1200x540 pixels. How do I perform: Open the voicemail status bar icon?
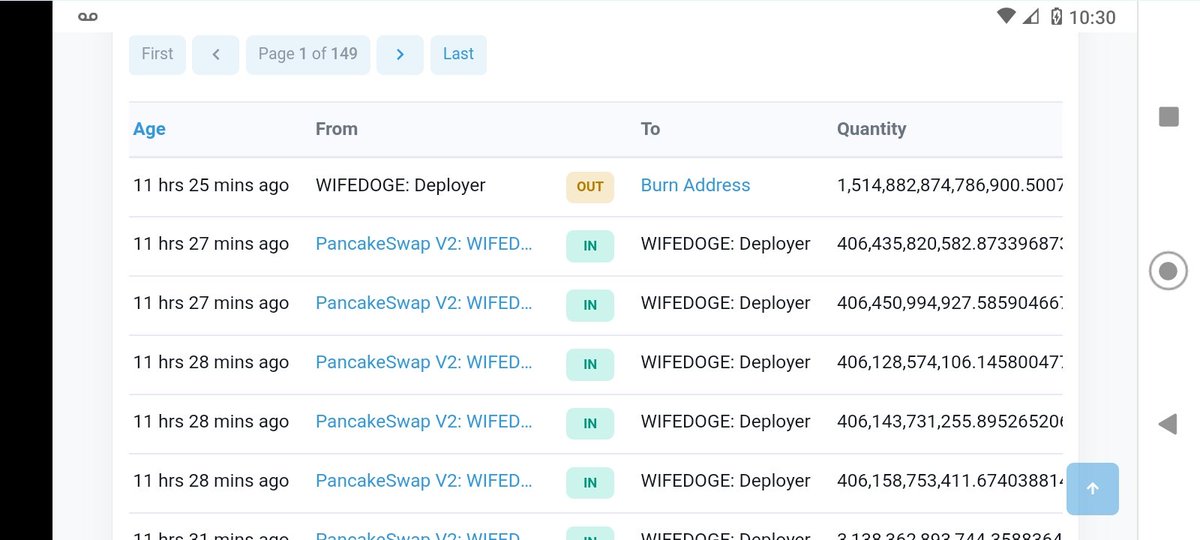(x=88, y=17)
